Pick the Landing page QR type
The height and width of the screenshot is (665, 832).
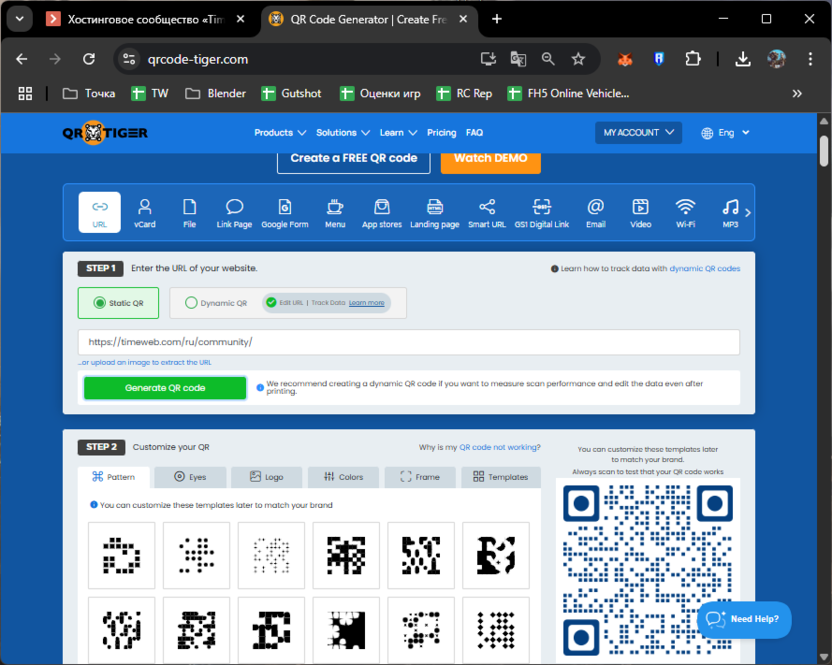click(434, 210)
